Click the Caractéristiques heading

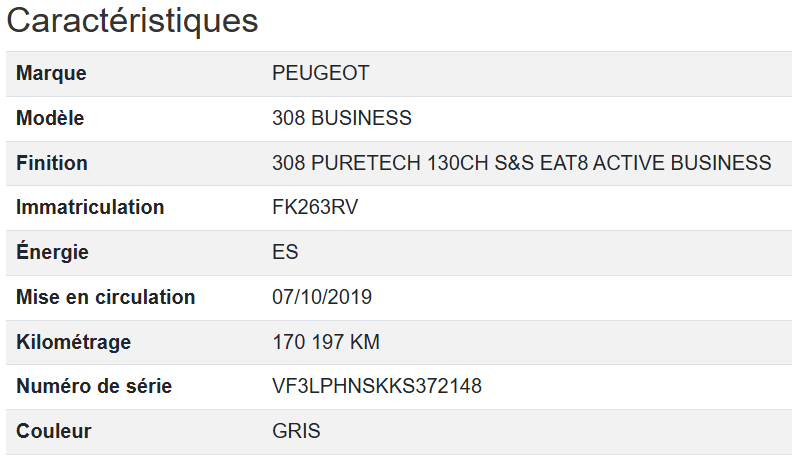tap(133, 21)
